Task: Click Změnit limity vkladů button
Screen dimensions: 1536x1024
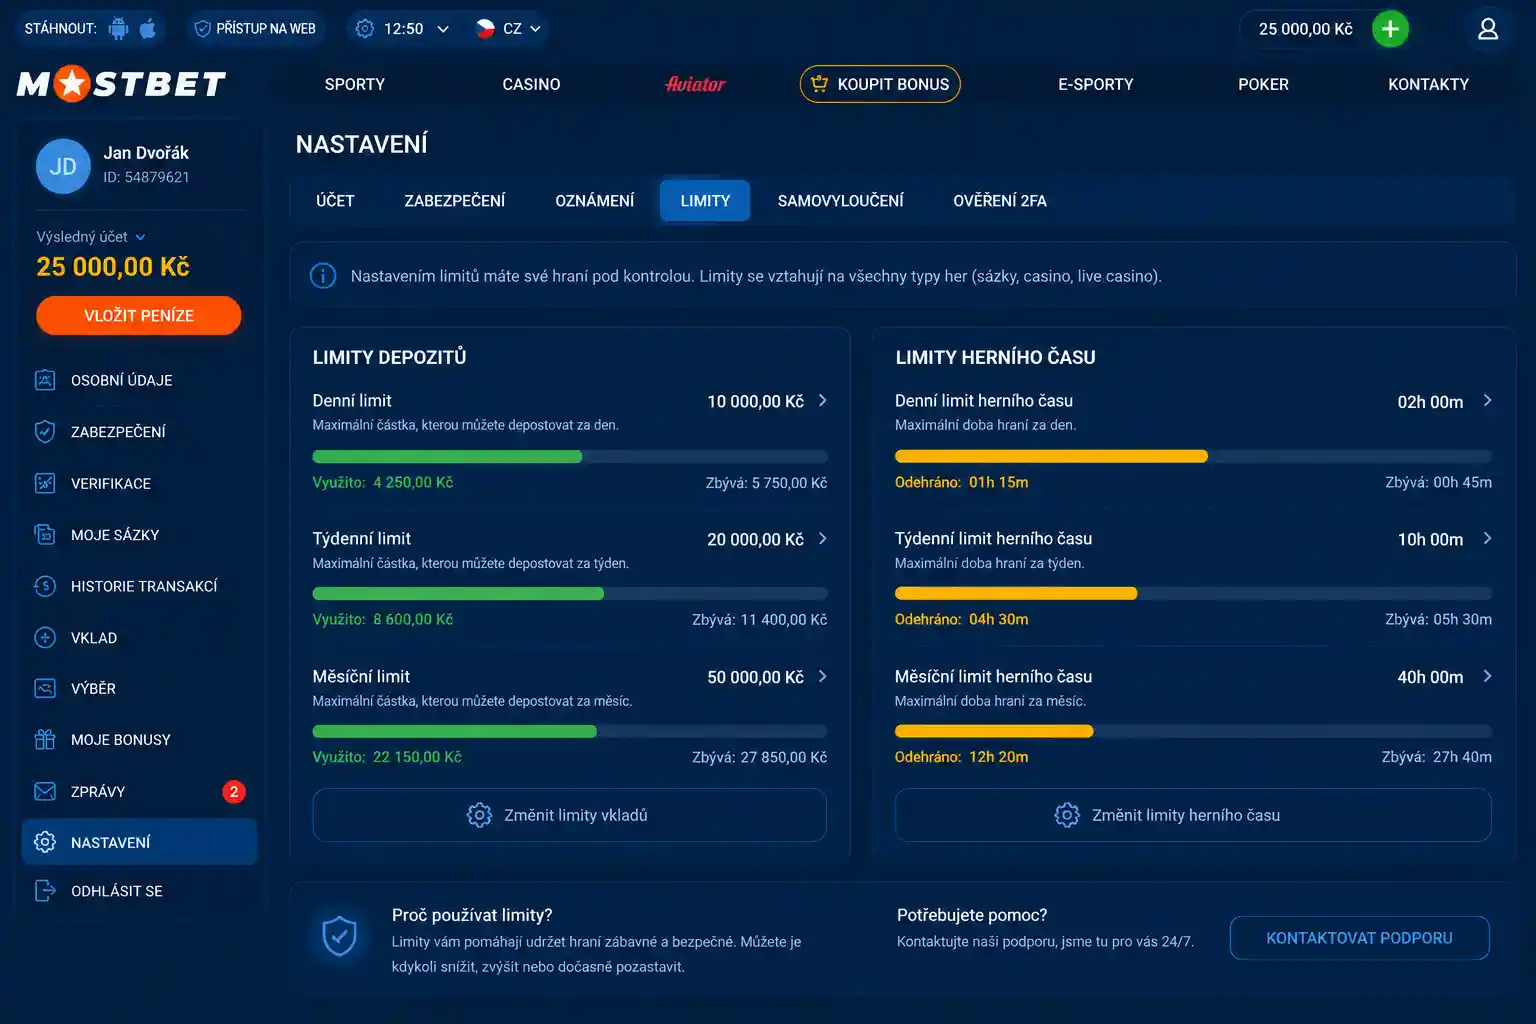Action: [x=570, y=815]
